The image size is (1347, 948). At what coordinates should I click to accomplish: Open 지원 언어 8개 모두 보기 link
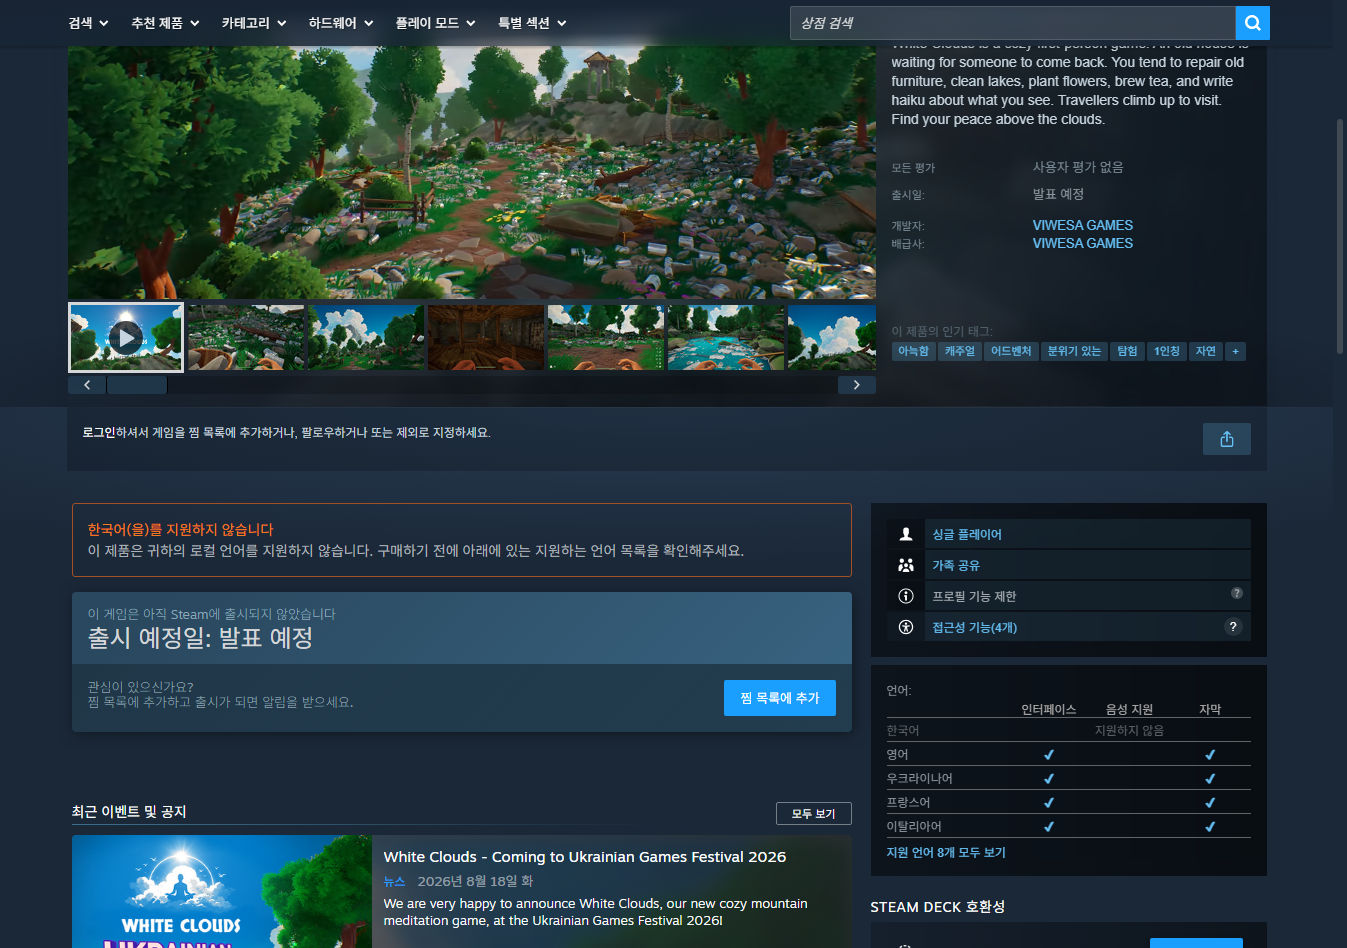tap(946, 853)
